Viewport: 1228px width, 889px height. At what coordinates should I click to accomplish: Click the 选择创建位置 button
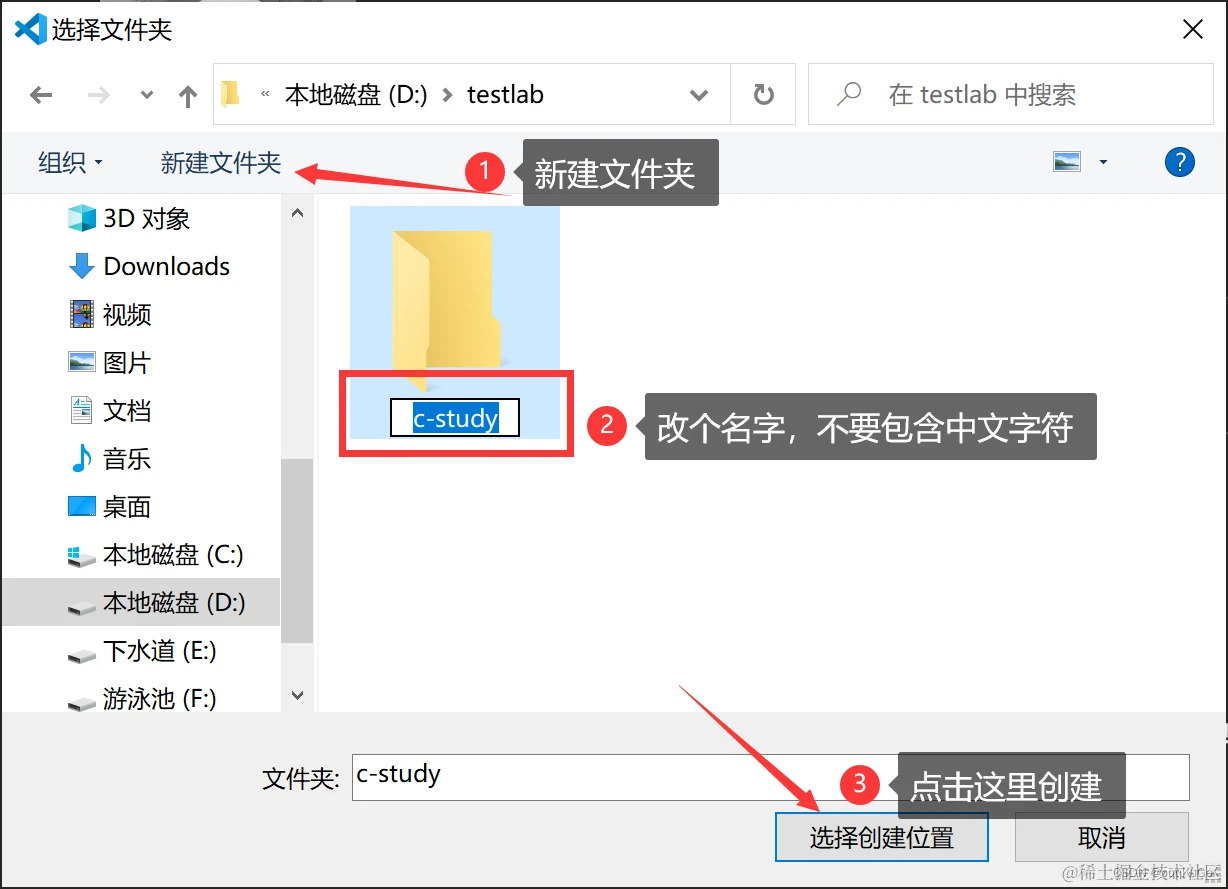(x=881, y=837)
